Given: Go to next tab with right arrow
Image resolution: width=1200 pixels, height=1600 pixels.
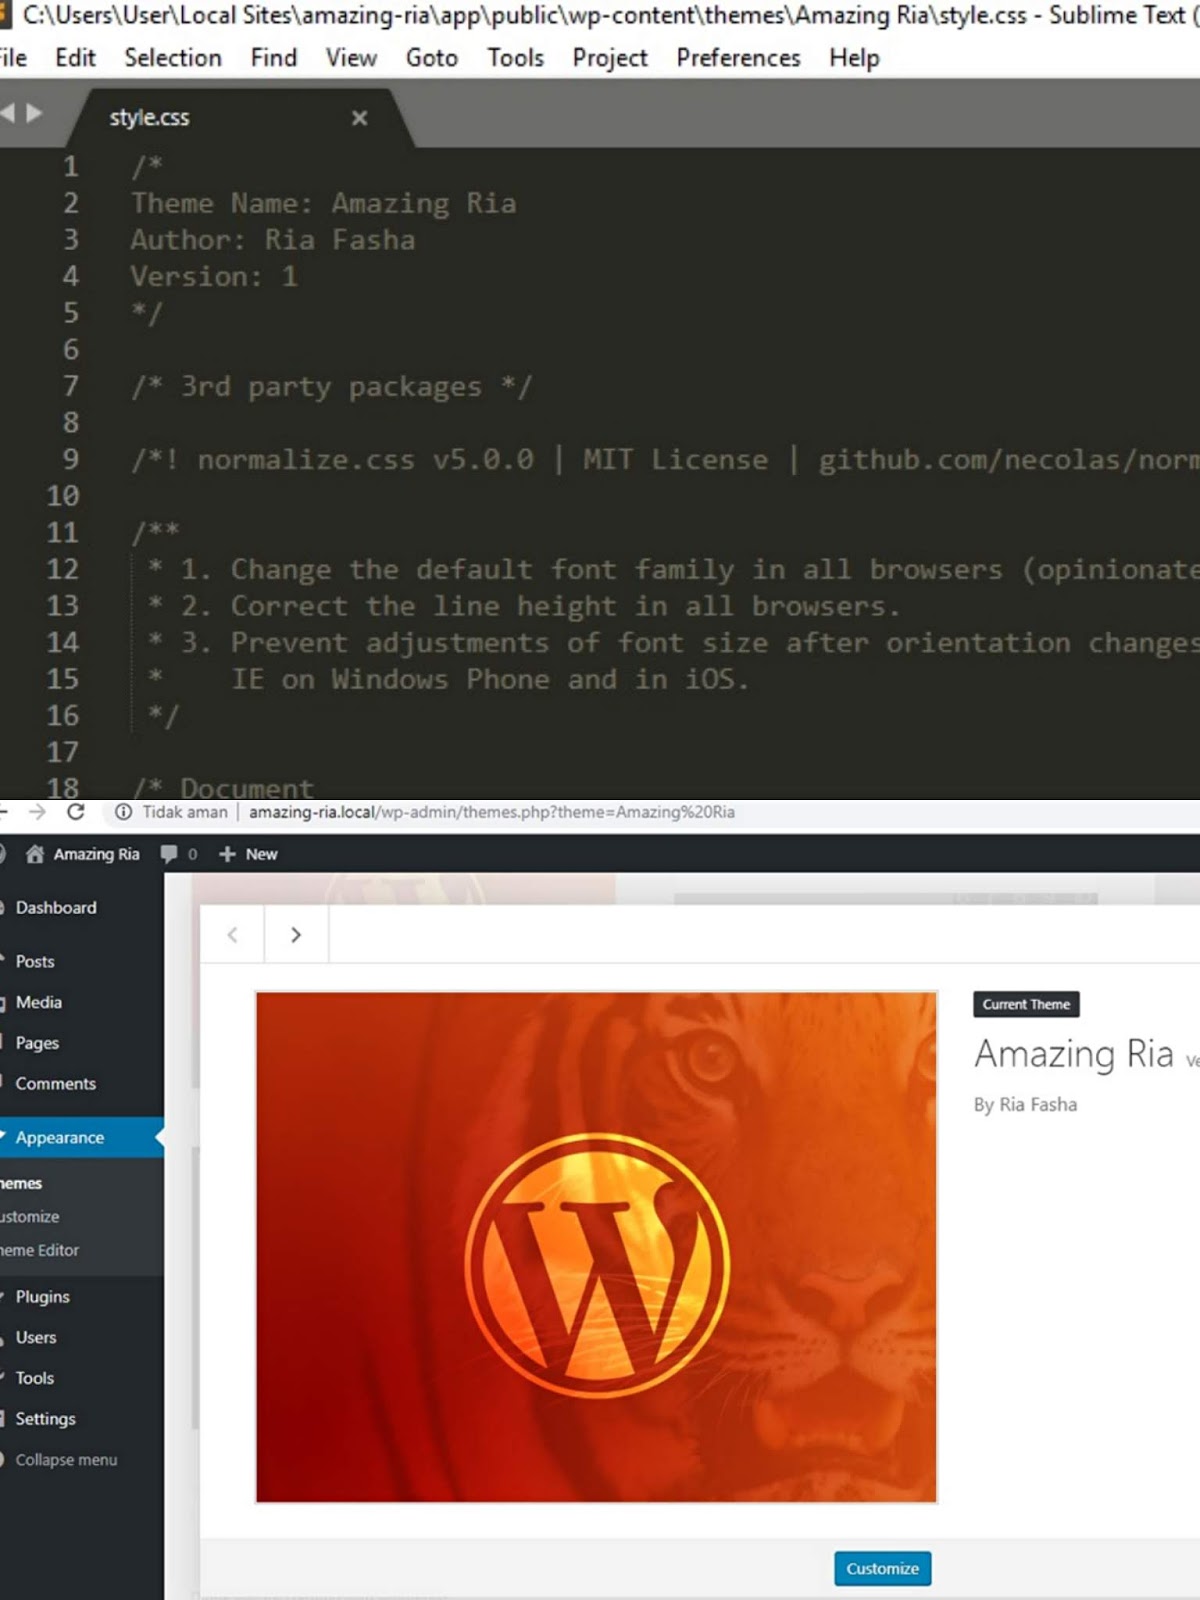Looking at the screenshot, I should point(34,113).
